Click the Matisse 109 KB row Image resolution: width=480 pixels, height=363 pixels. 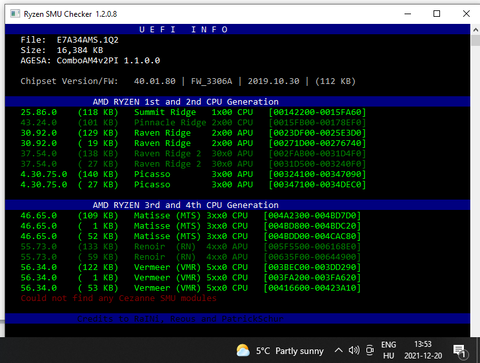click(x=191, y=216)
